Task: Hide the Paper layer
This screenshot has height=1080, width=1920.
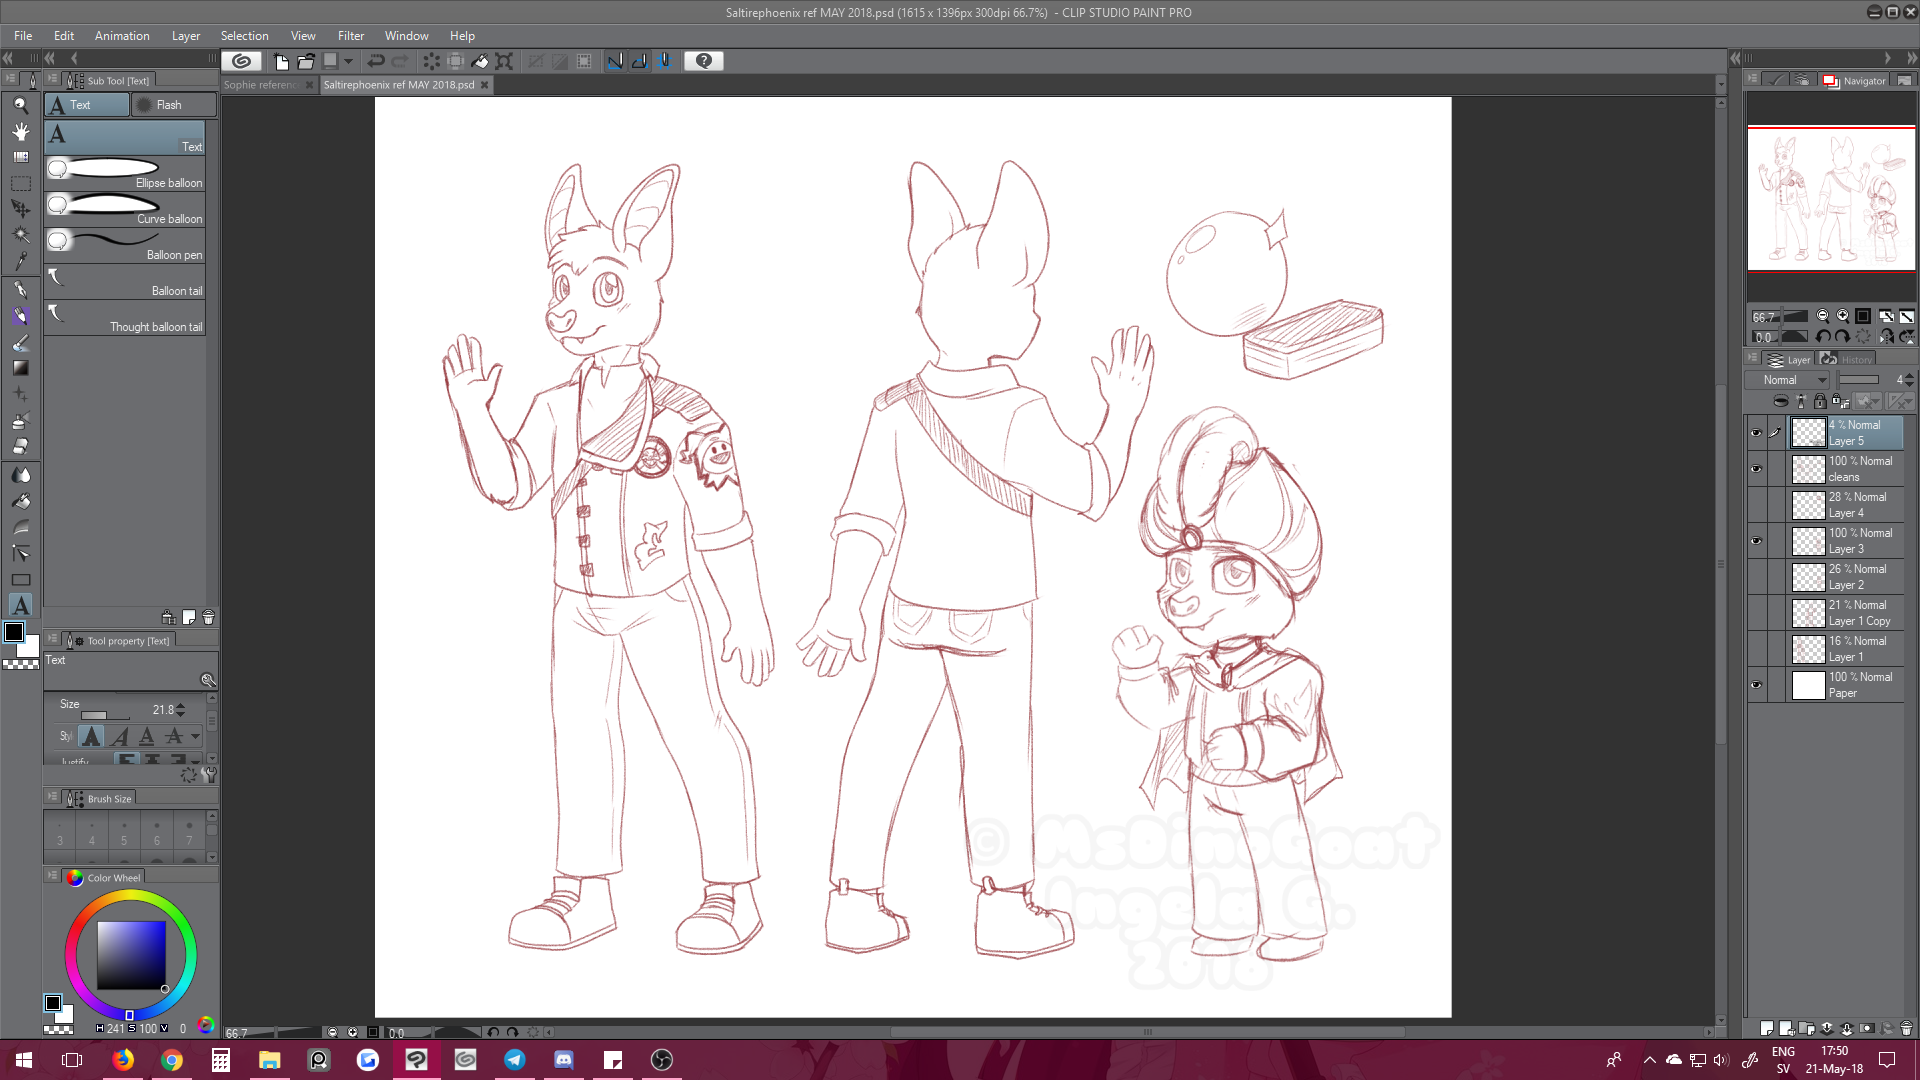Action: pos(1756,685)
